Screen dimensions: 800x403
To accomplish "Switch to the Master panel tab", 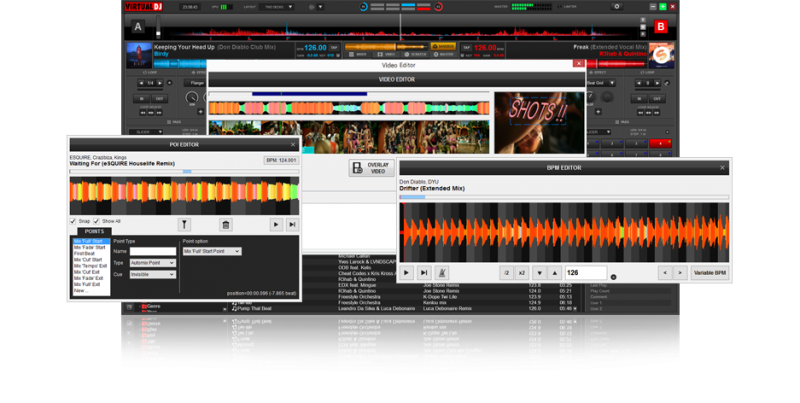I will 443,54.
